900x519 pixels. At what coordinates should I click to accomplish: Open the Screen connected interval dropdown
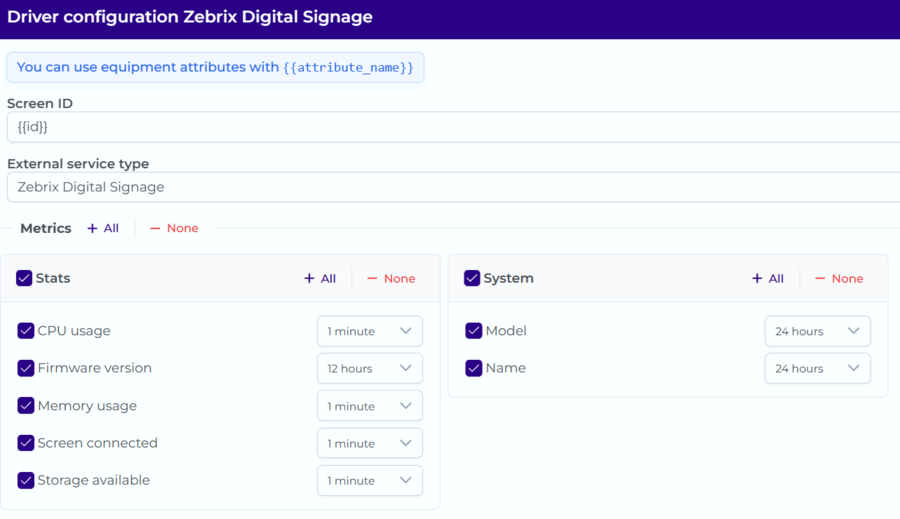pos(370,443)
